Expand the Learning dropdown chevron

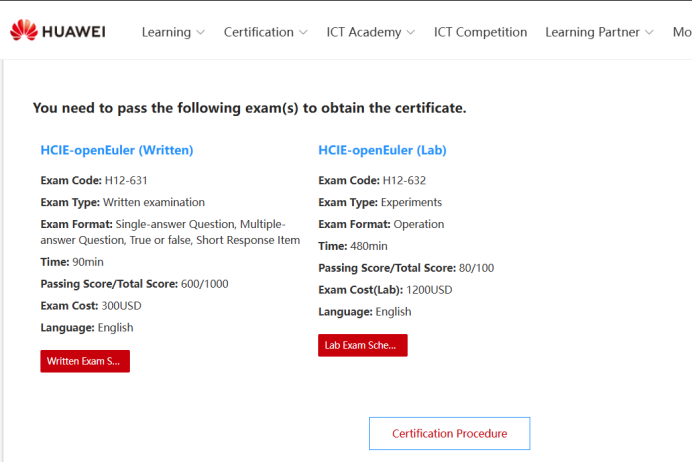tap(200, 33)
